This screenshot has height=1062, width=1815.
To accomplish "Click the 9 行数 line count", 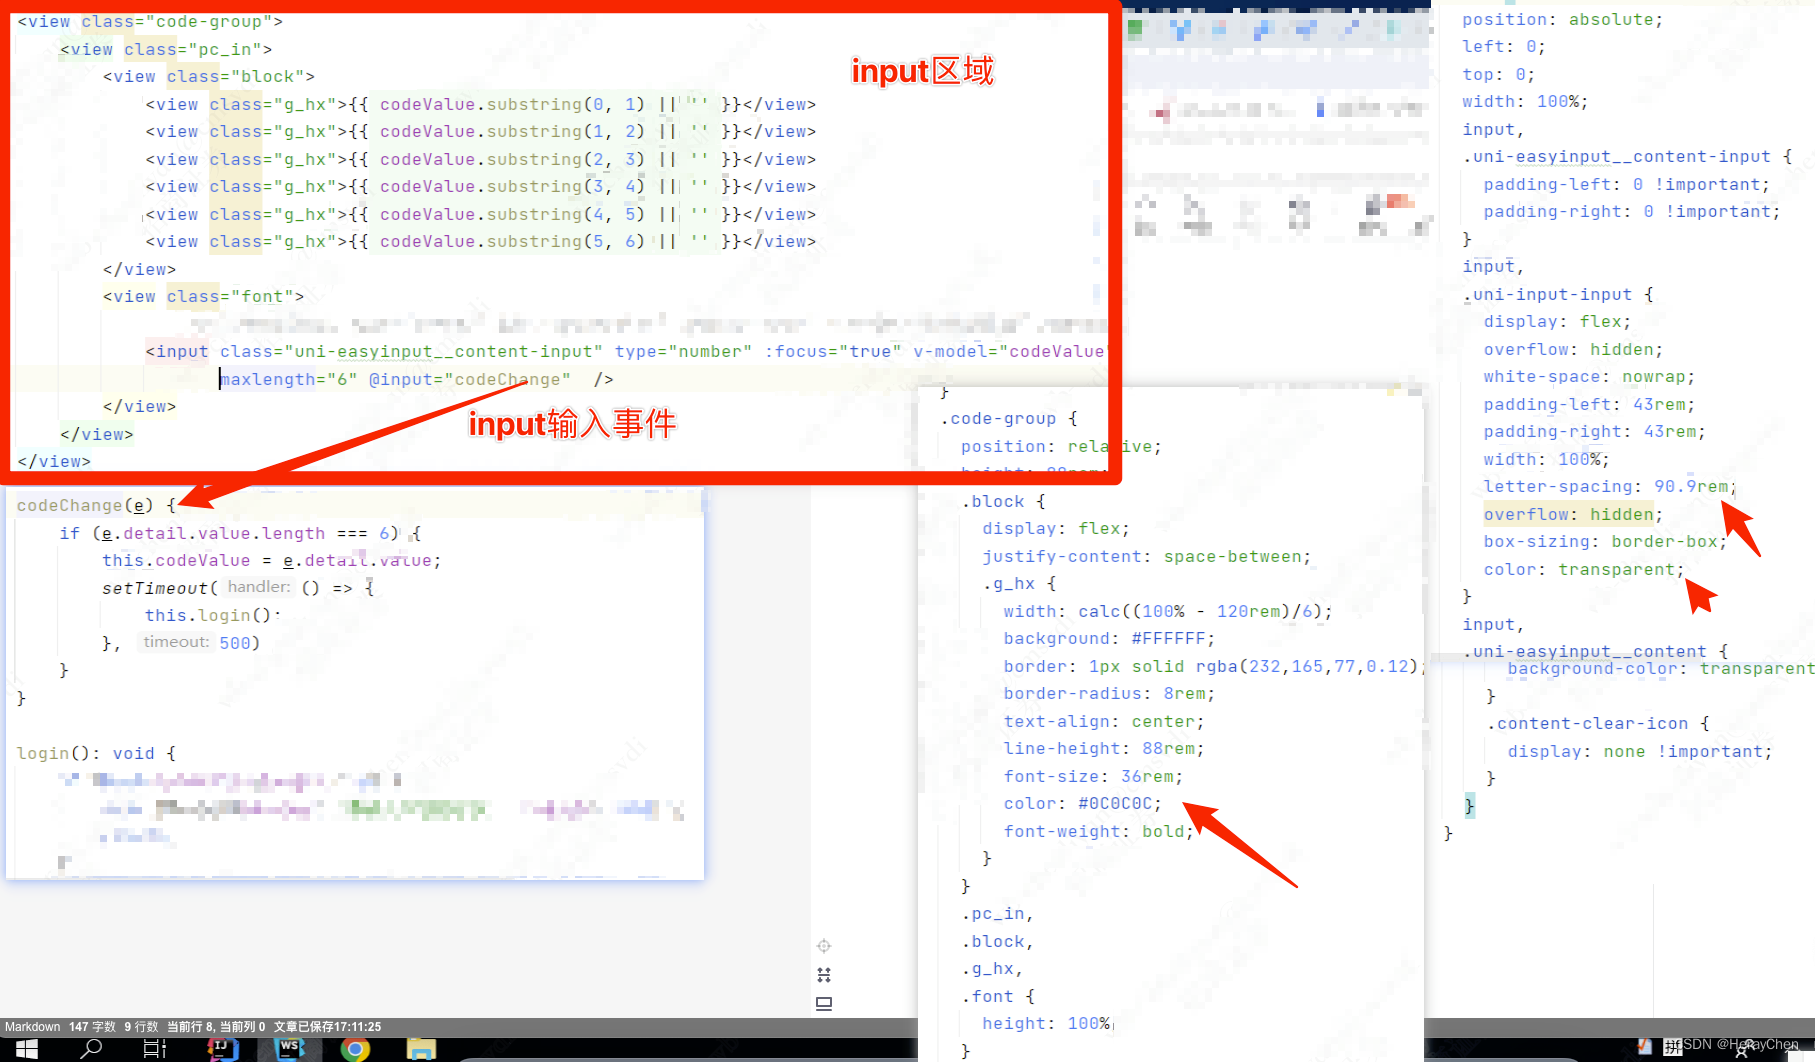I will [x=141, y=1027].
